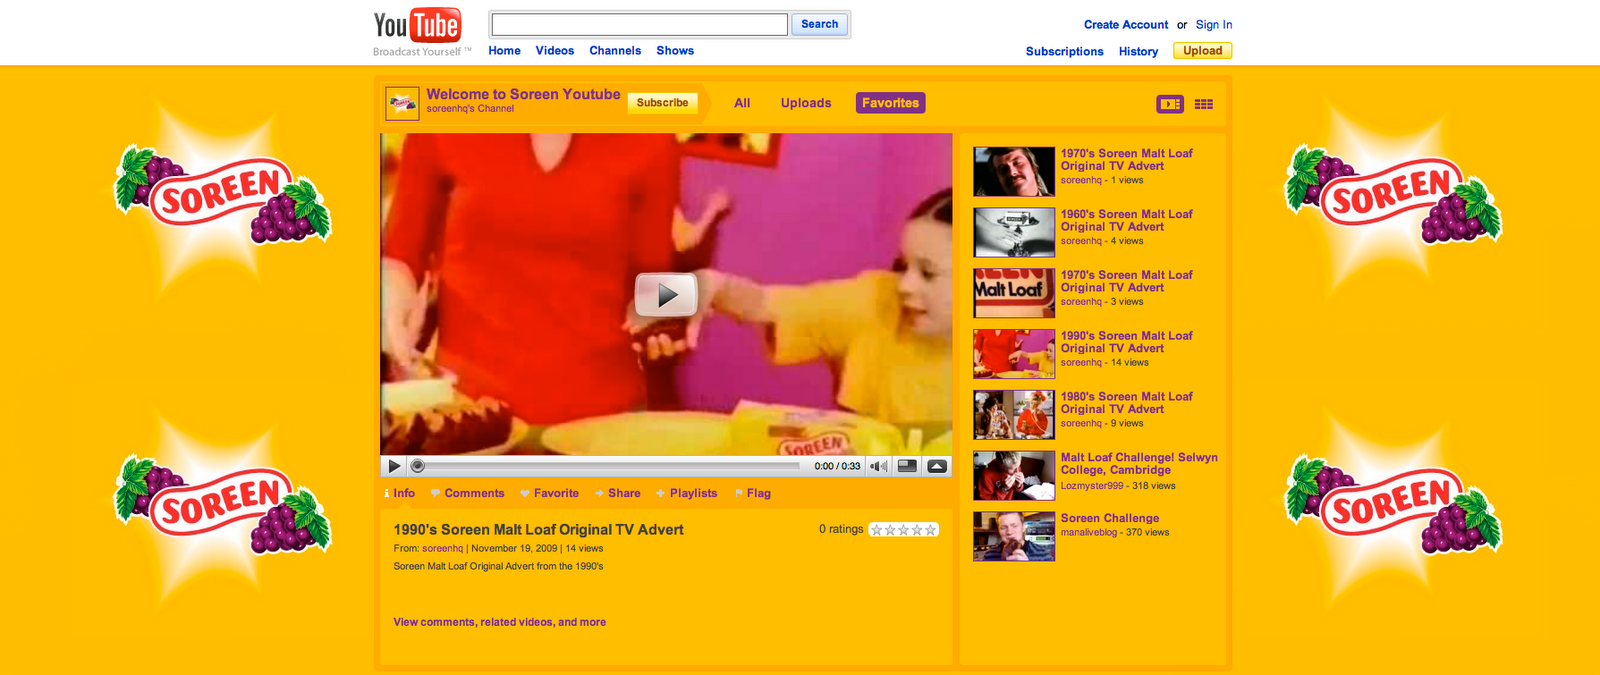This screenshot has height=675, width=1600.
Task: Go to Shows in the top navigation
Action: (675, 50)
